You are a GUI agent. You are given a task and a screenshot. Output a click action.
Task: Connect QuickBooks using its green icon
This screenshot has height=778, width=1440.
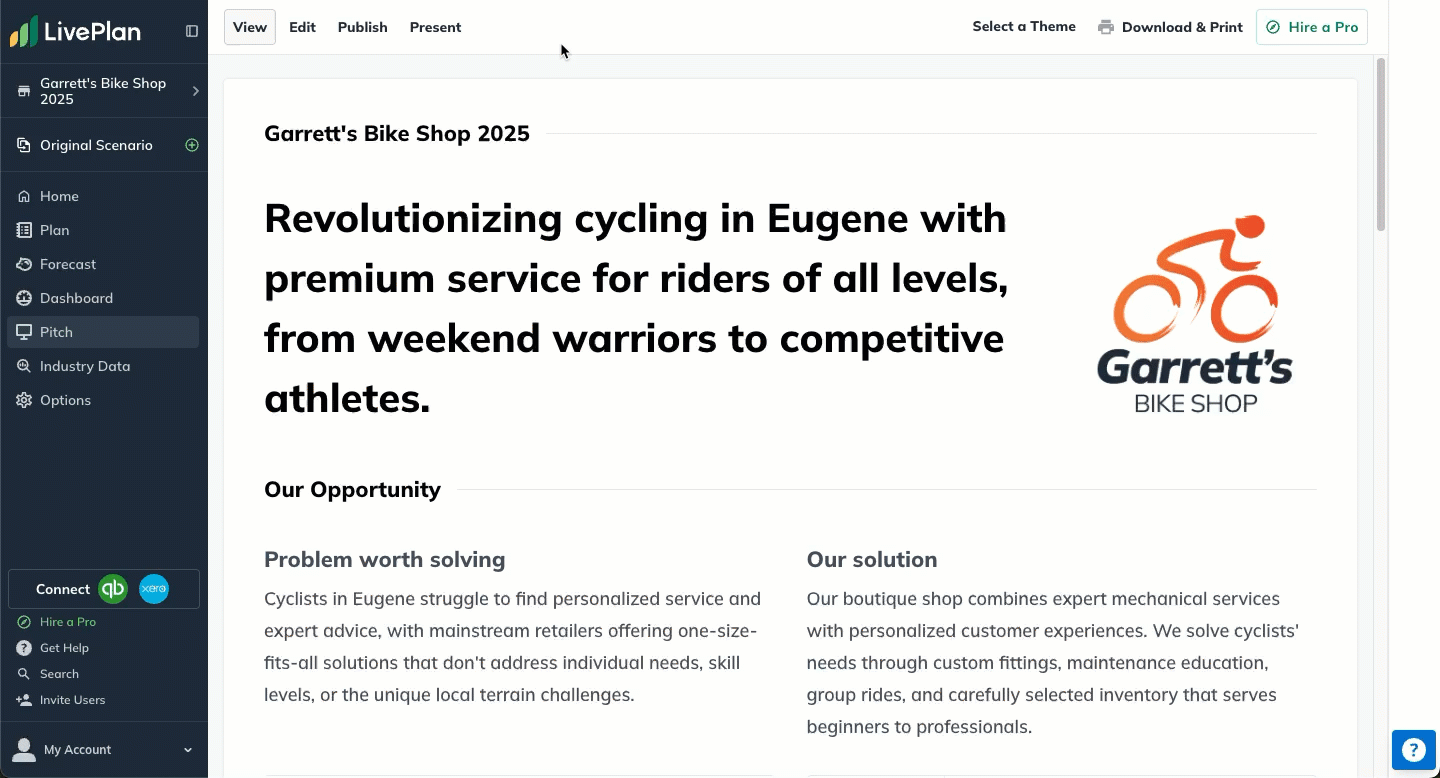(x=113, y=589)
